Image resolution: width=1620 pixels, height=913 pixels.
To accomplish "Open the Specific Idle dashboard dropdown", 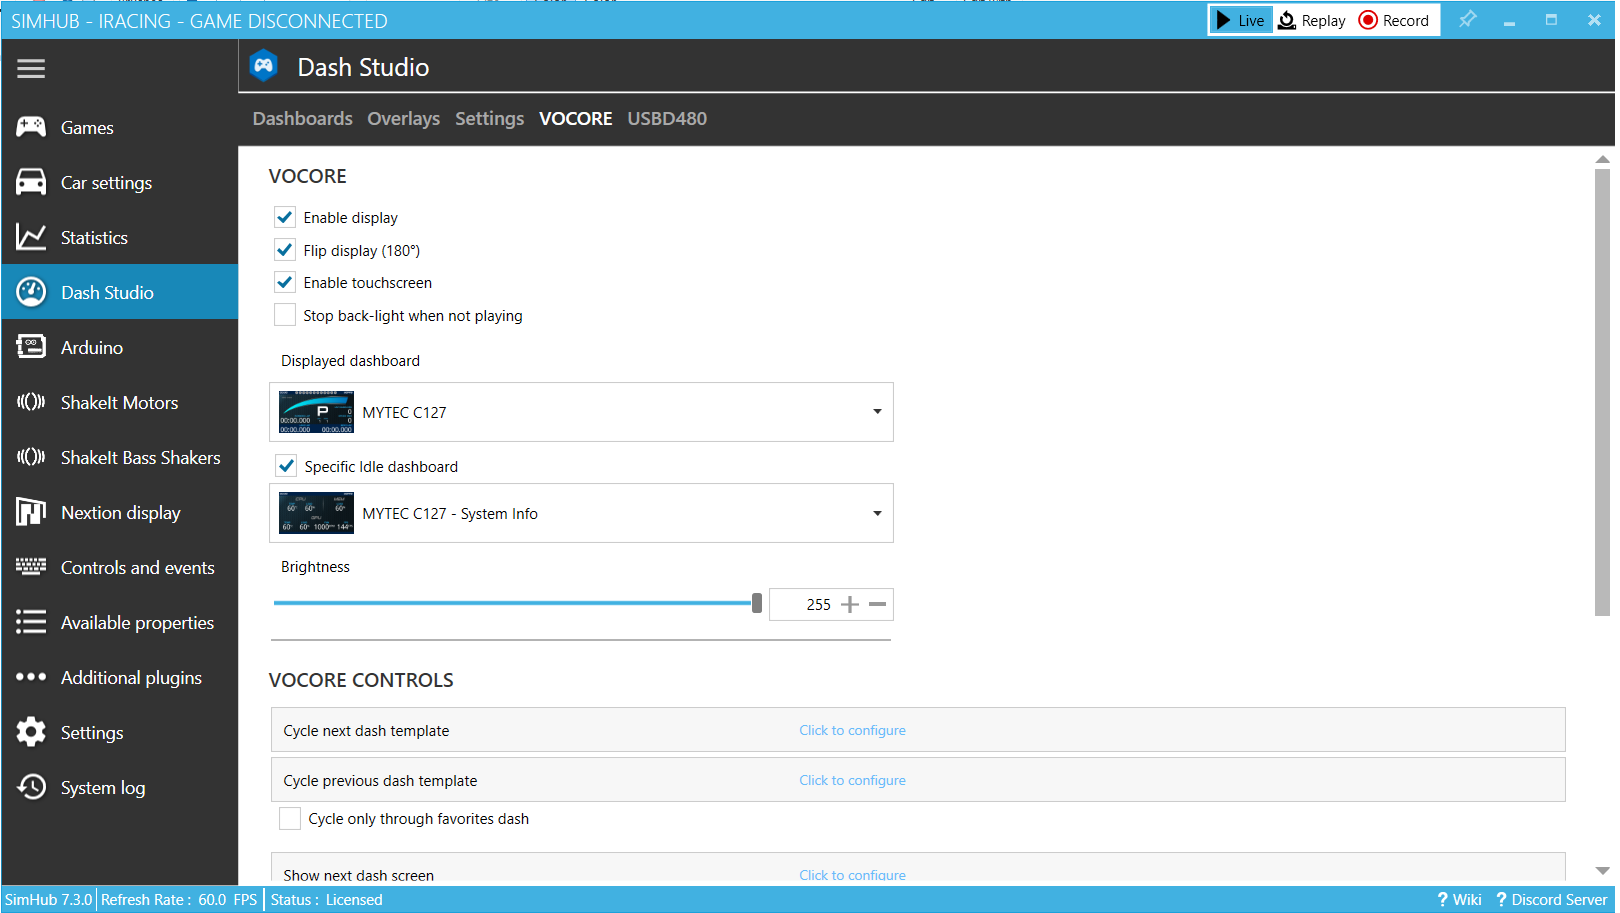I will [x=877, y=513].
